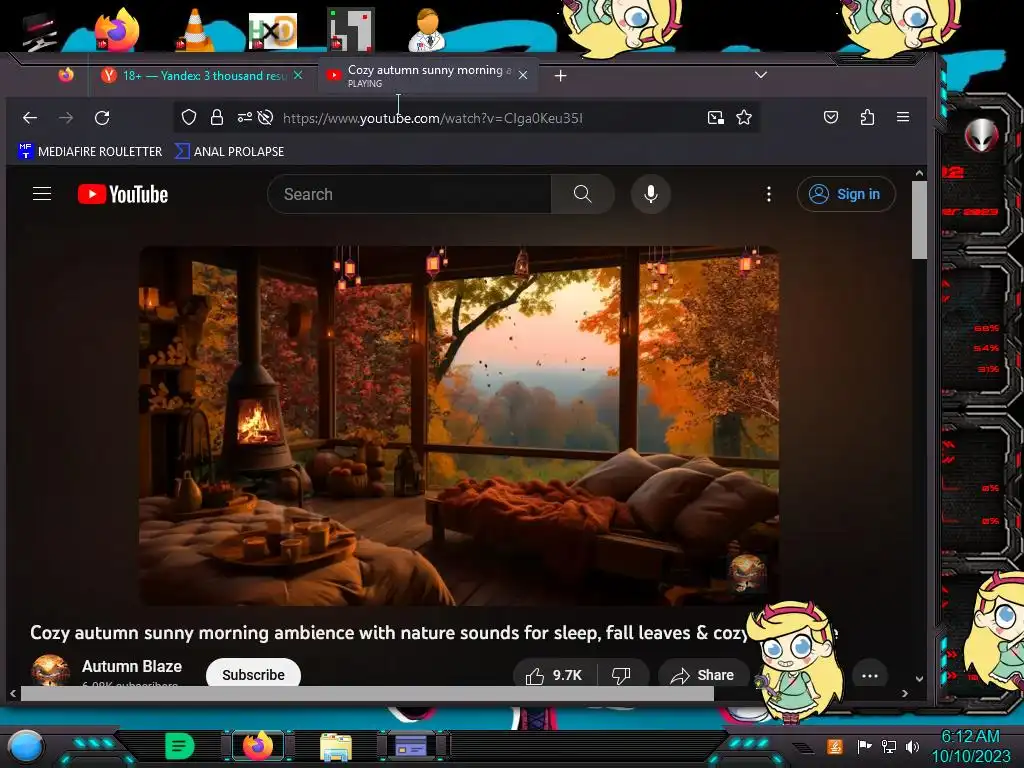Open the Action Center flag icon
1024x768 pixels.
pyautogui.click(x=865, y=746)
